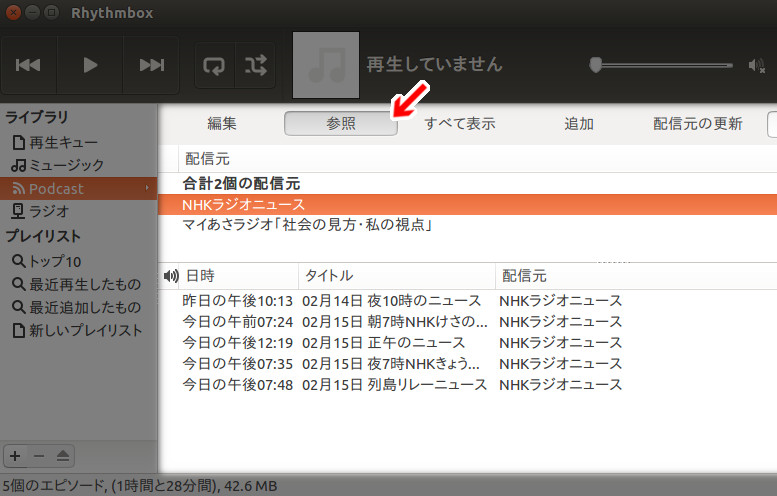
Task: Click the plus add playlist button
Action: tap(15, 456)
